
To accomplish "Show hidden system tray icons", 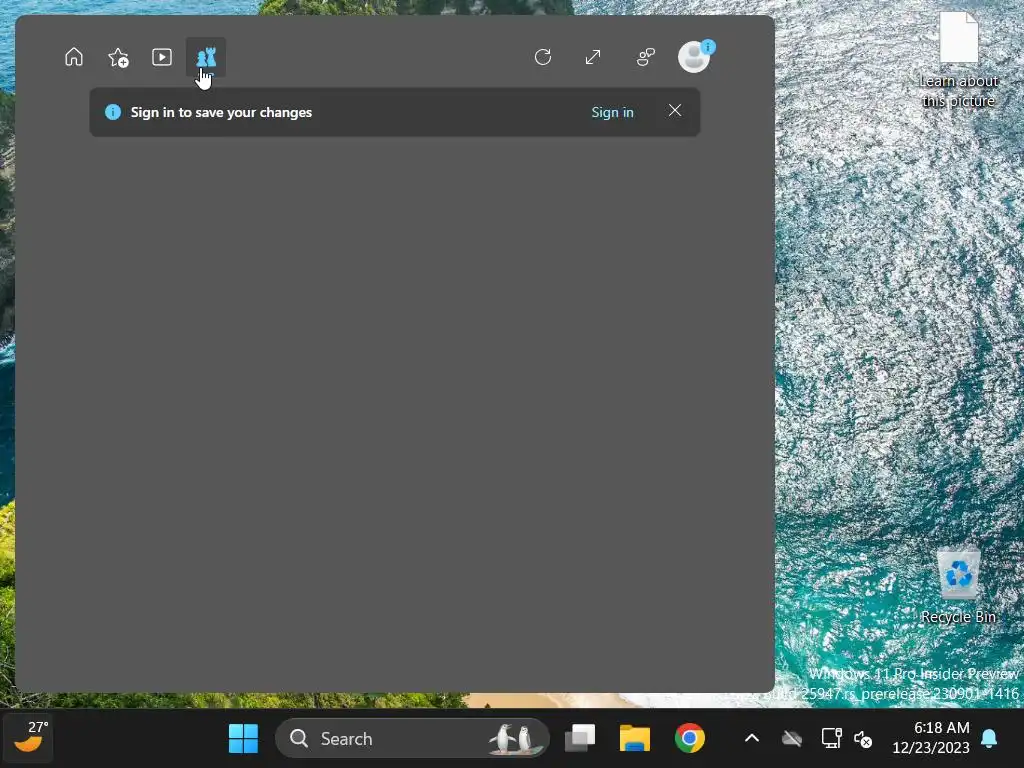I will click(x=752, y=739).
